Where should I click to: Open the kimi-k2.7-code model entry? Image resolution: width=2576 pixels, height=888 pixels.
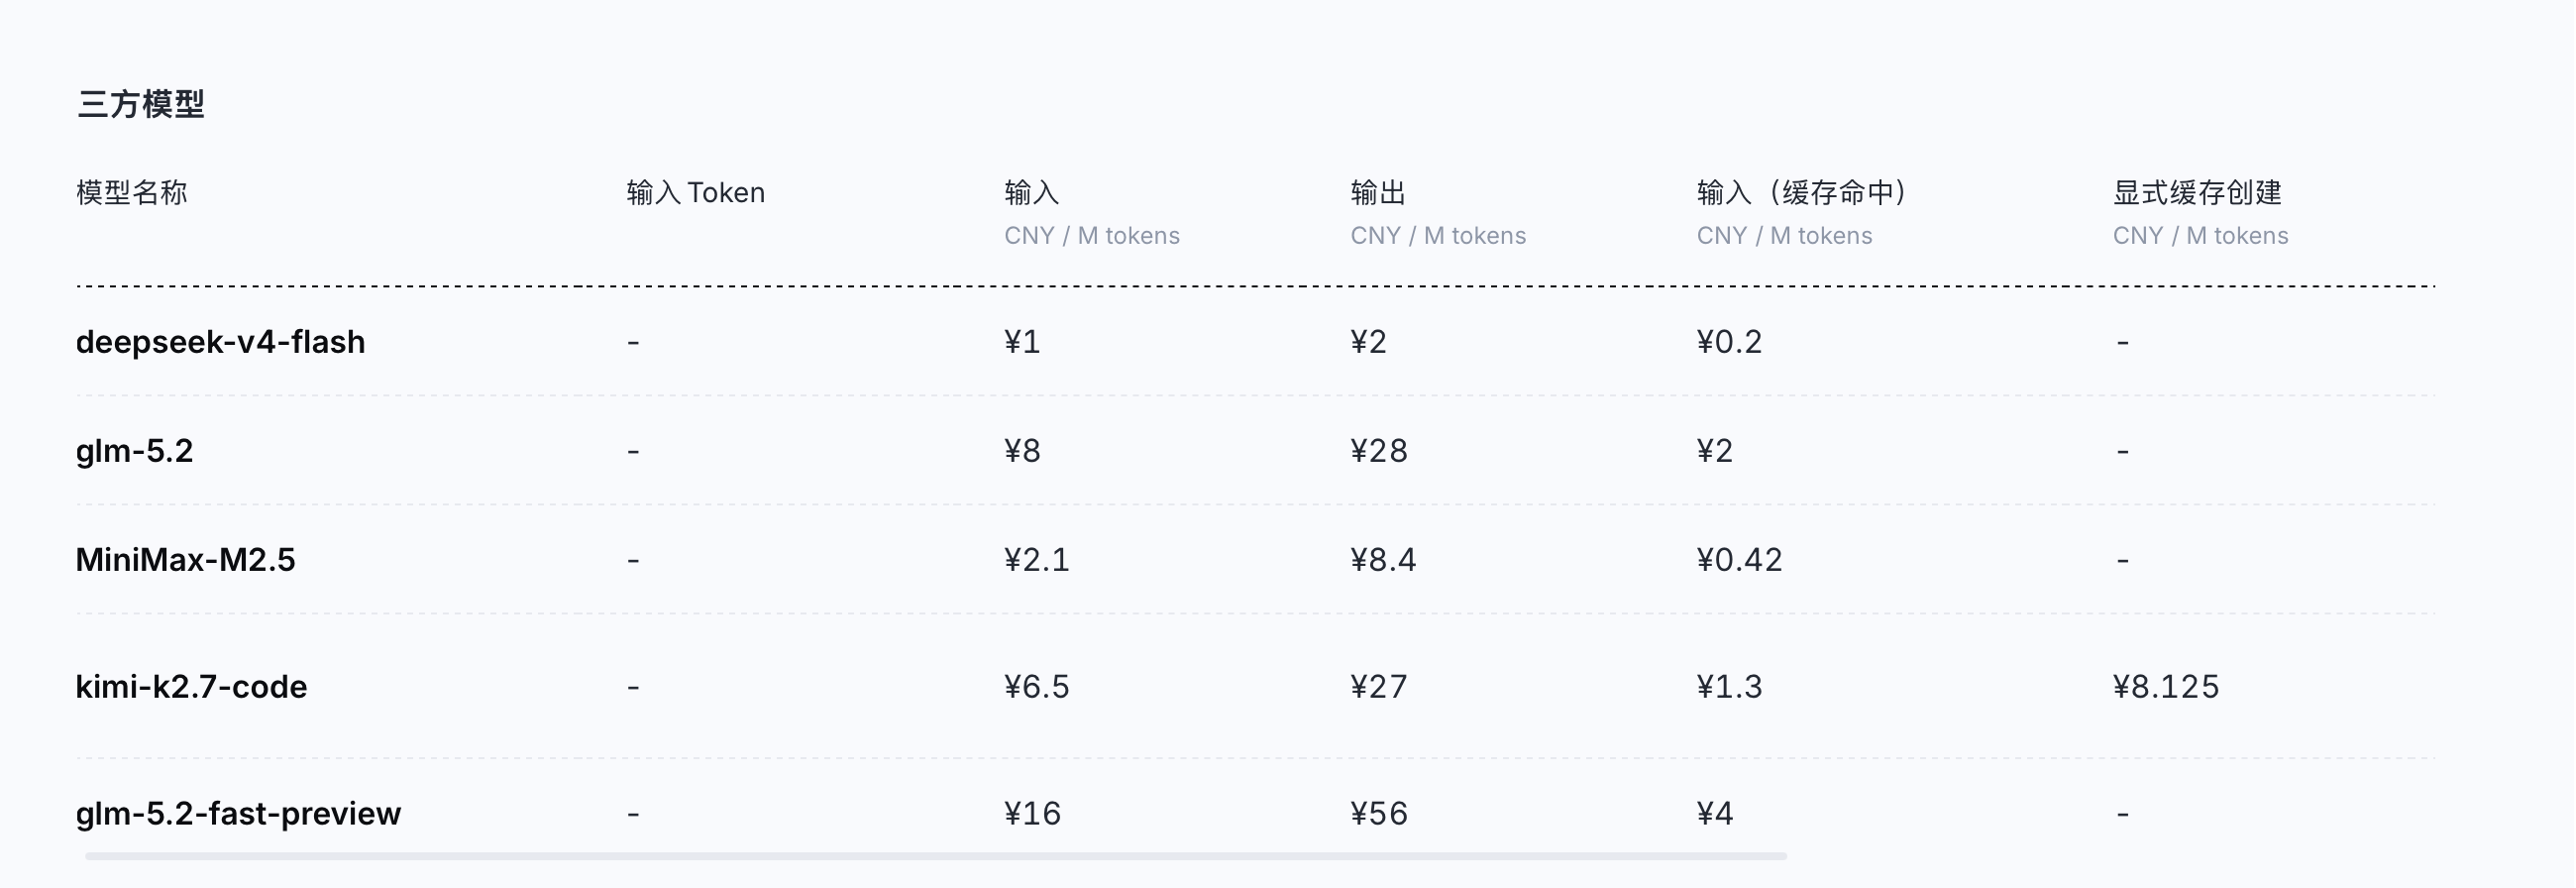pyautogui.click(x=191, y=686)
